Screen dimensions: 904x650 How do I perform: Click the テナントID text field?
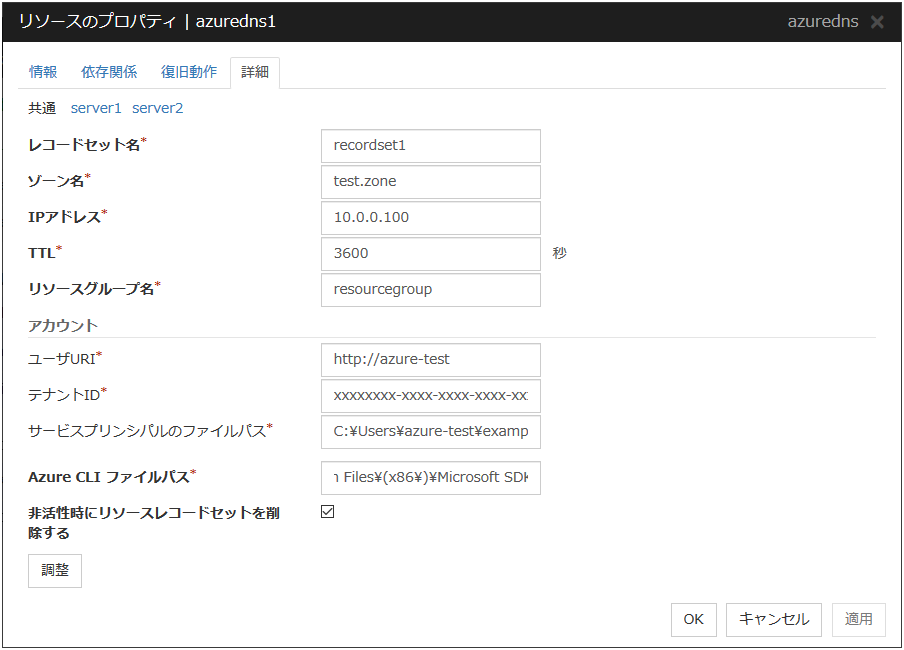[430, 396]
